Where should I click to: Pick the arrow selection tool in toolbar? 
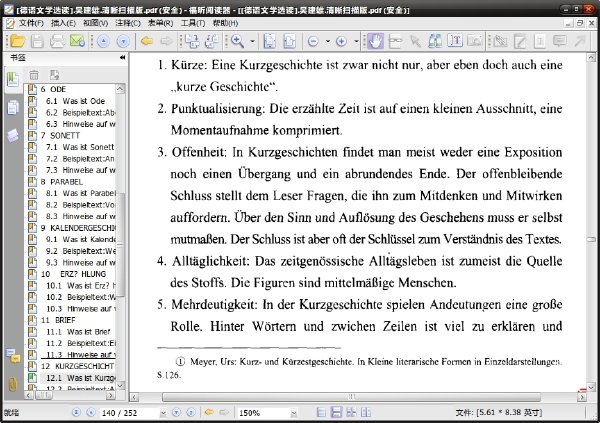(x=415, y=41)
